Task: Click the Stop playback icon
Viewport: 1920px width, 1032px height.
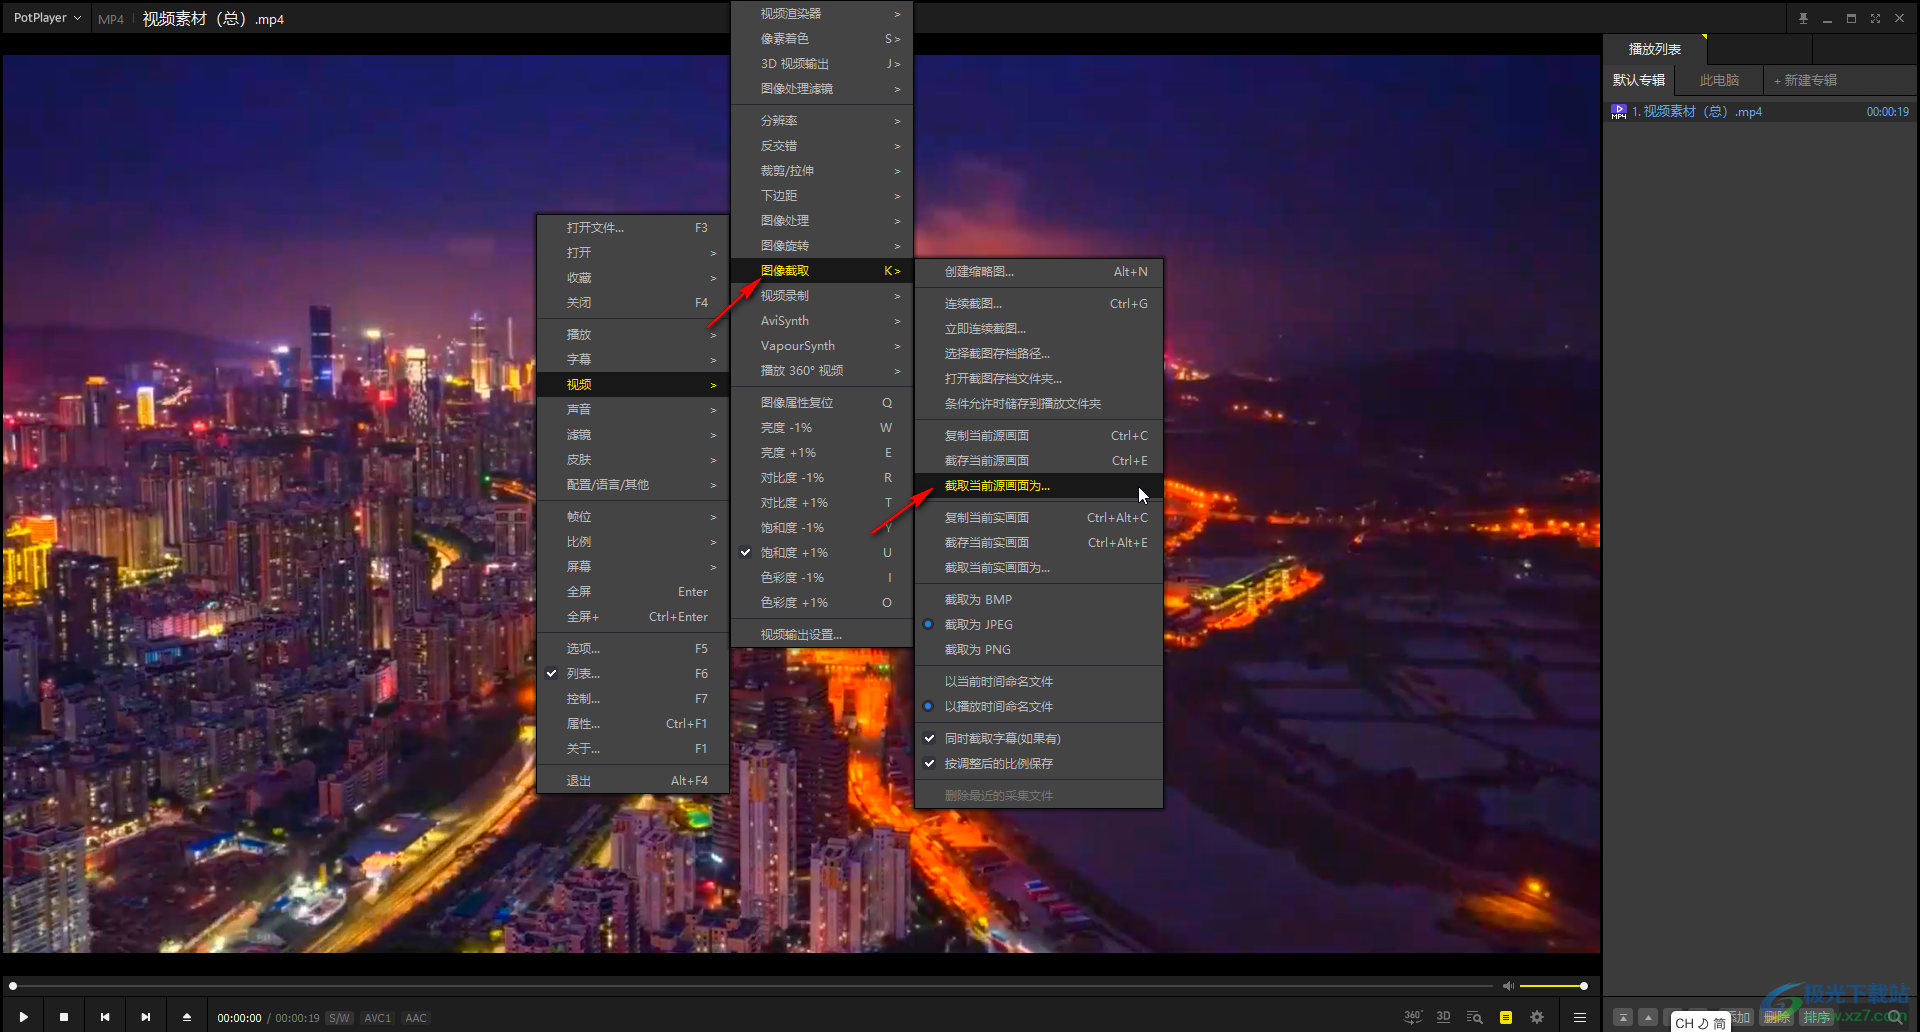Action: tap(64, 1017)
